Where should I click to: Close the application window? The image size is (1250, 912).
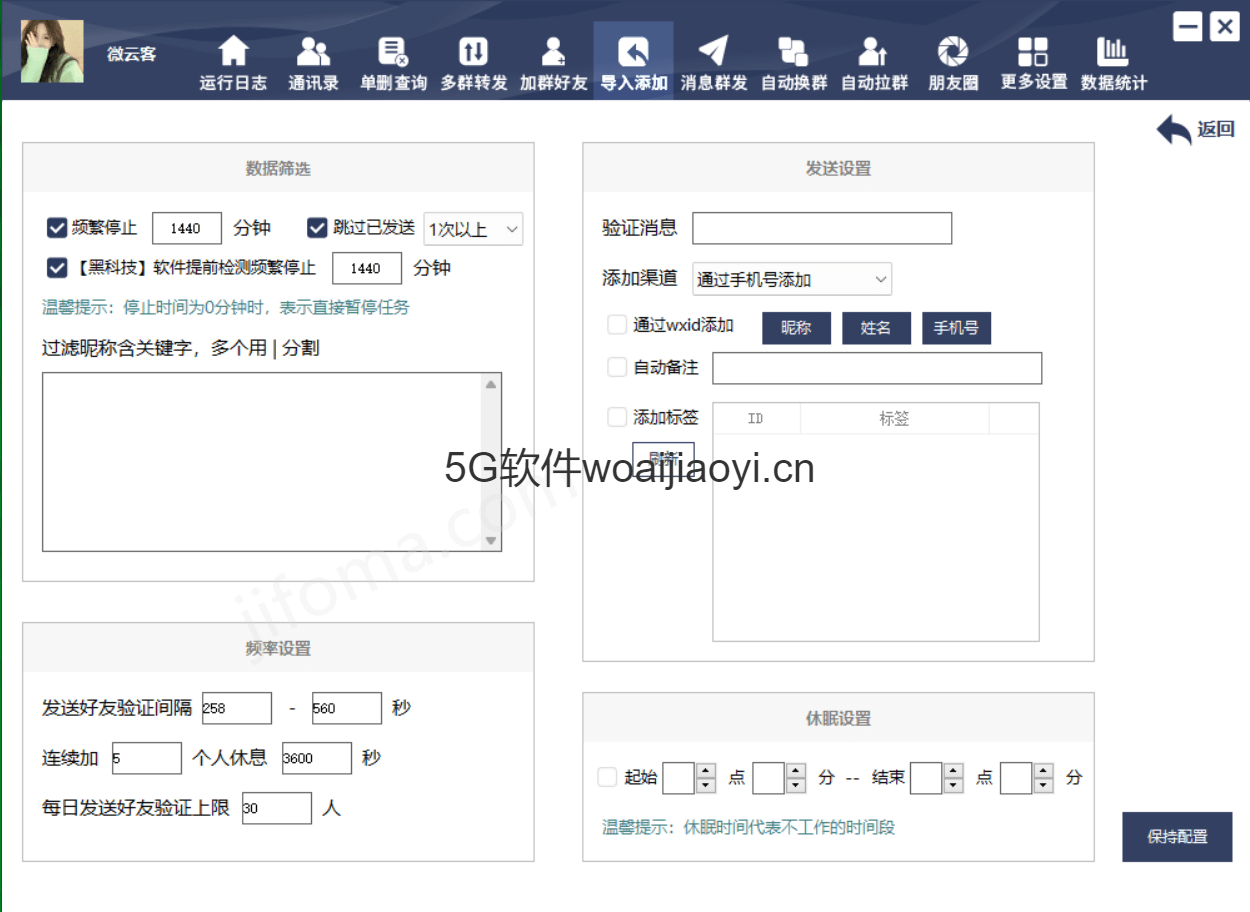point(1224,27)
